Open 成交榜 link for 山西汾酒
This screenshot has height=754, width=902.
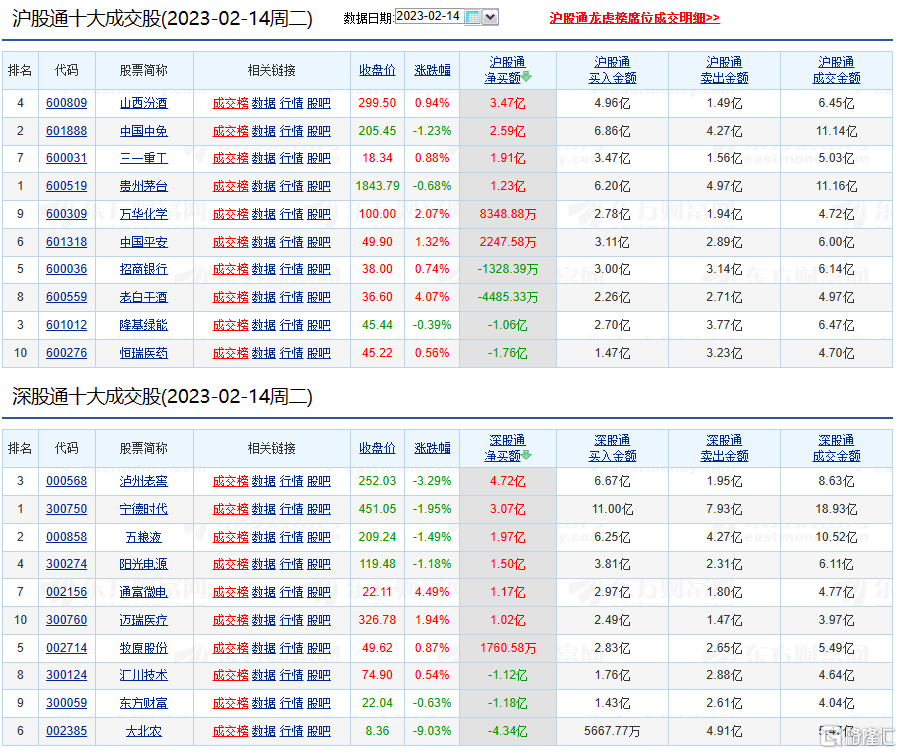(231, 103)
